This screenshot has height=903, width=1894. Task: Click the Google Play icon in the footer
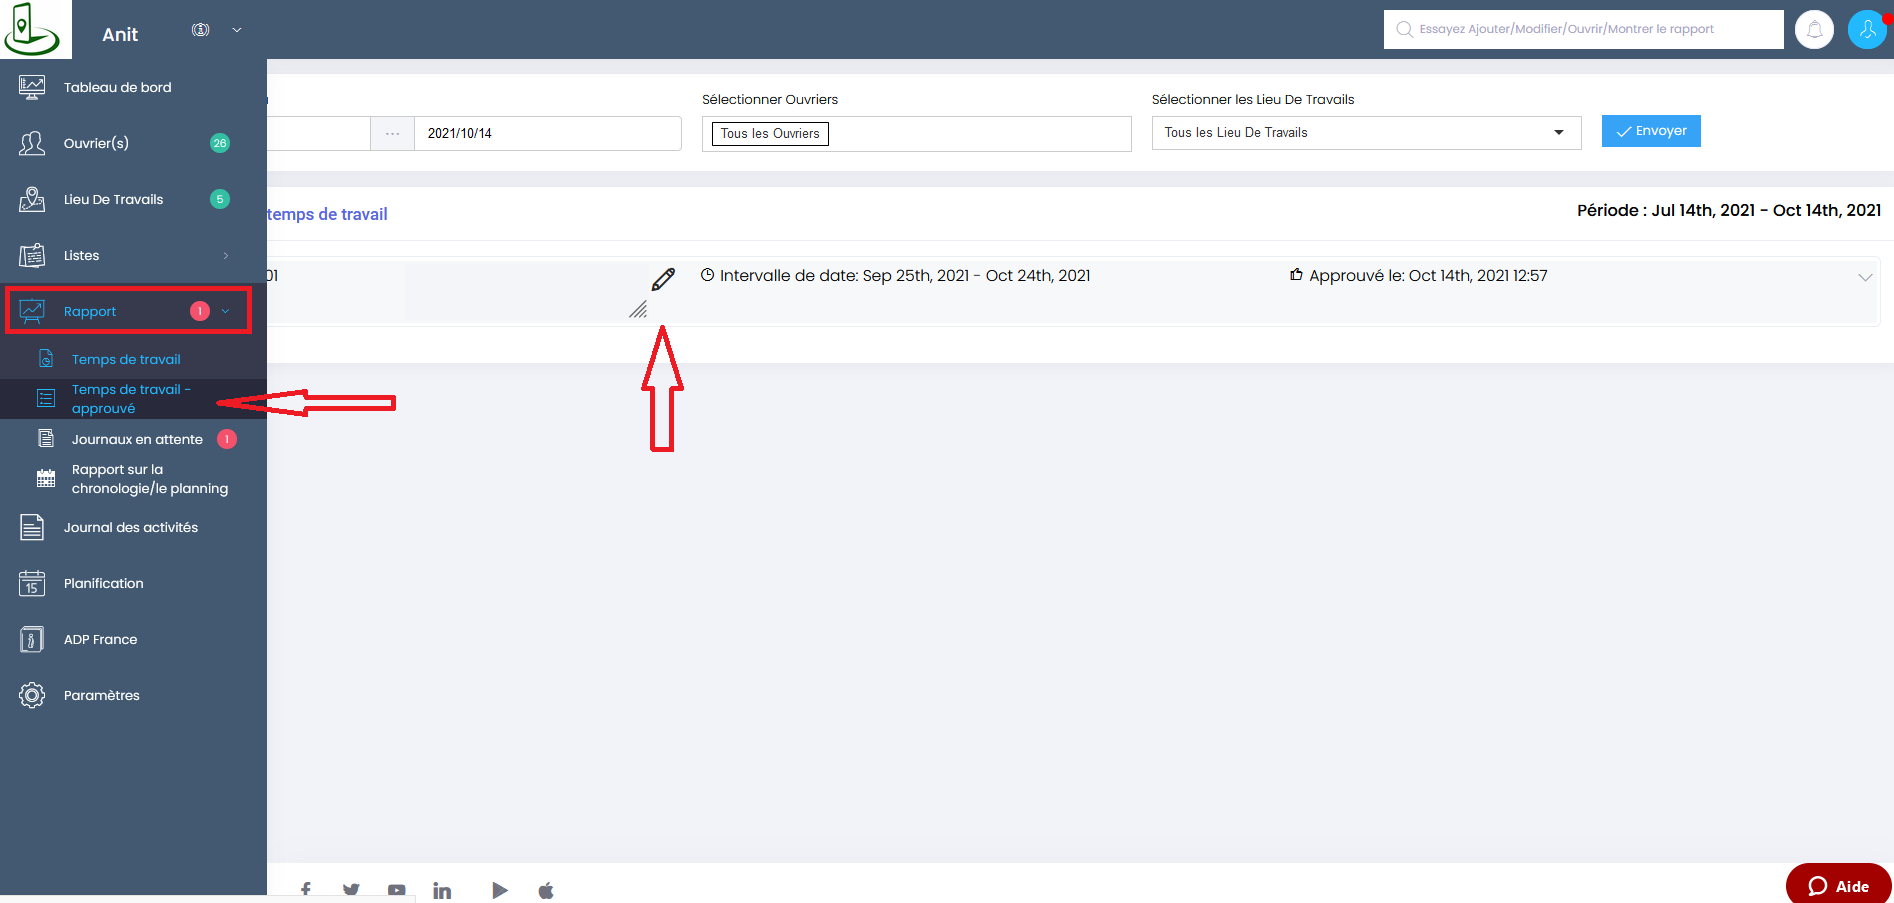pyautogui.click(x=499, y=890)
